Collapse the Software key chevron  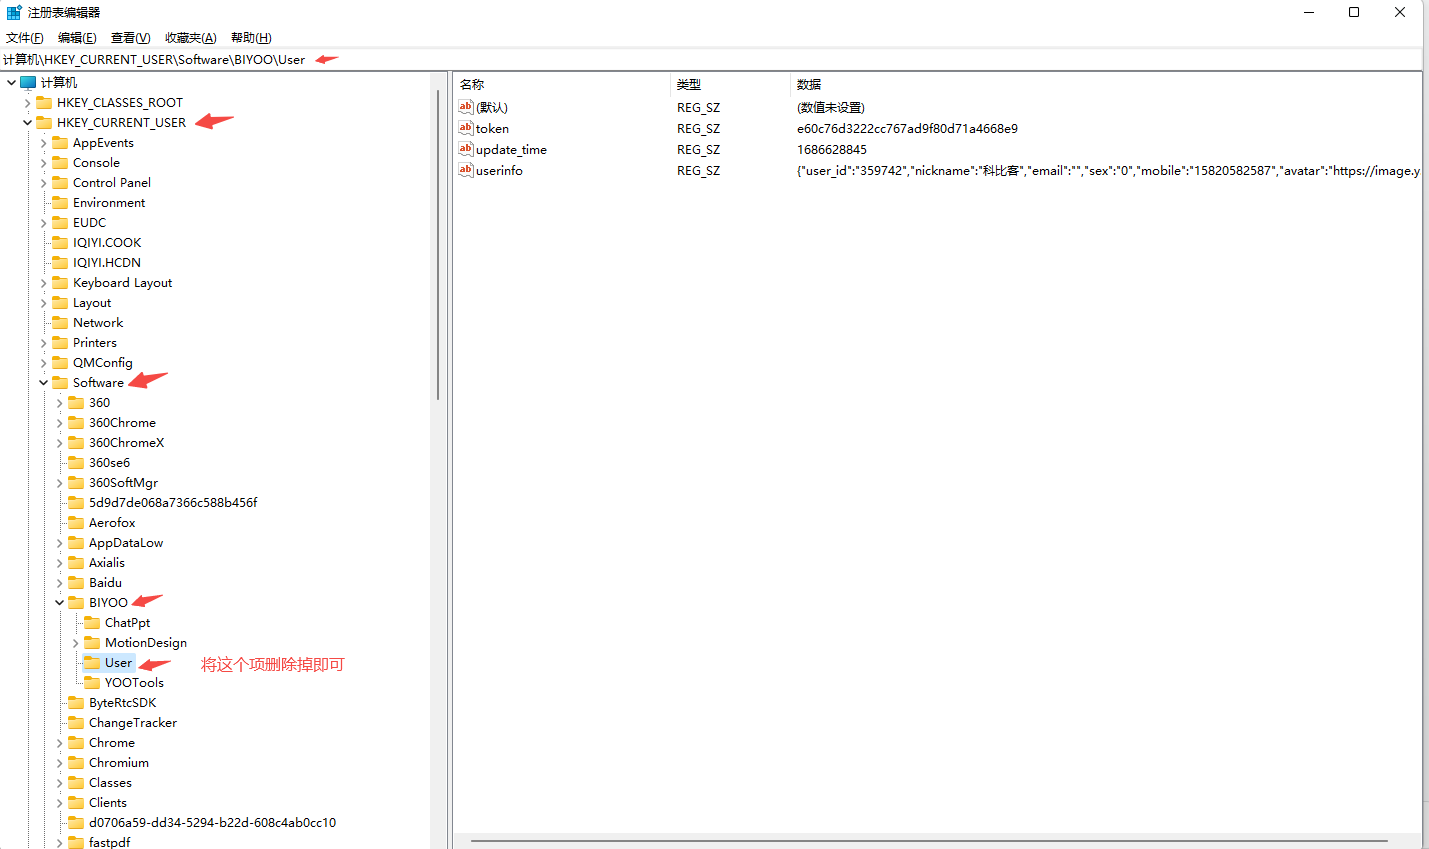[x=43, y=382]
